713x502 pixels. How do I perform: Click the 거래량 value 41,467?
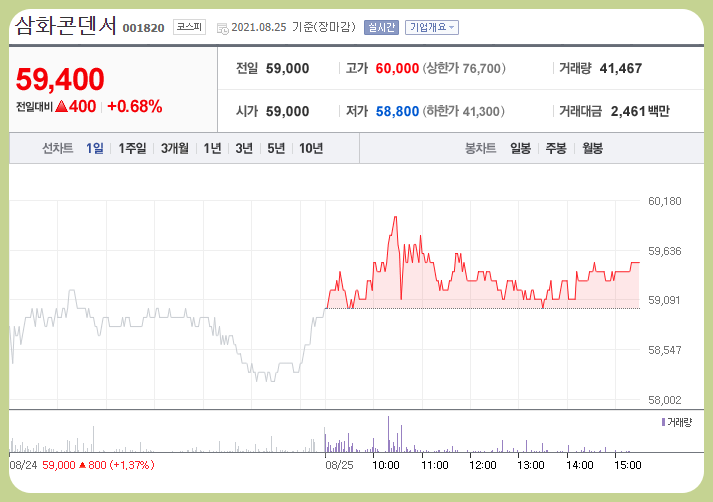tap(621, 69)
